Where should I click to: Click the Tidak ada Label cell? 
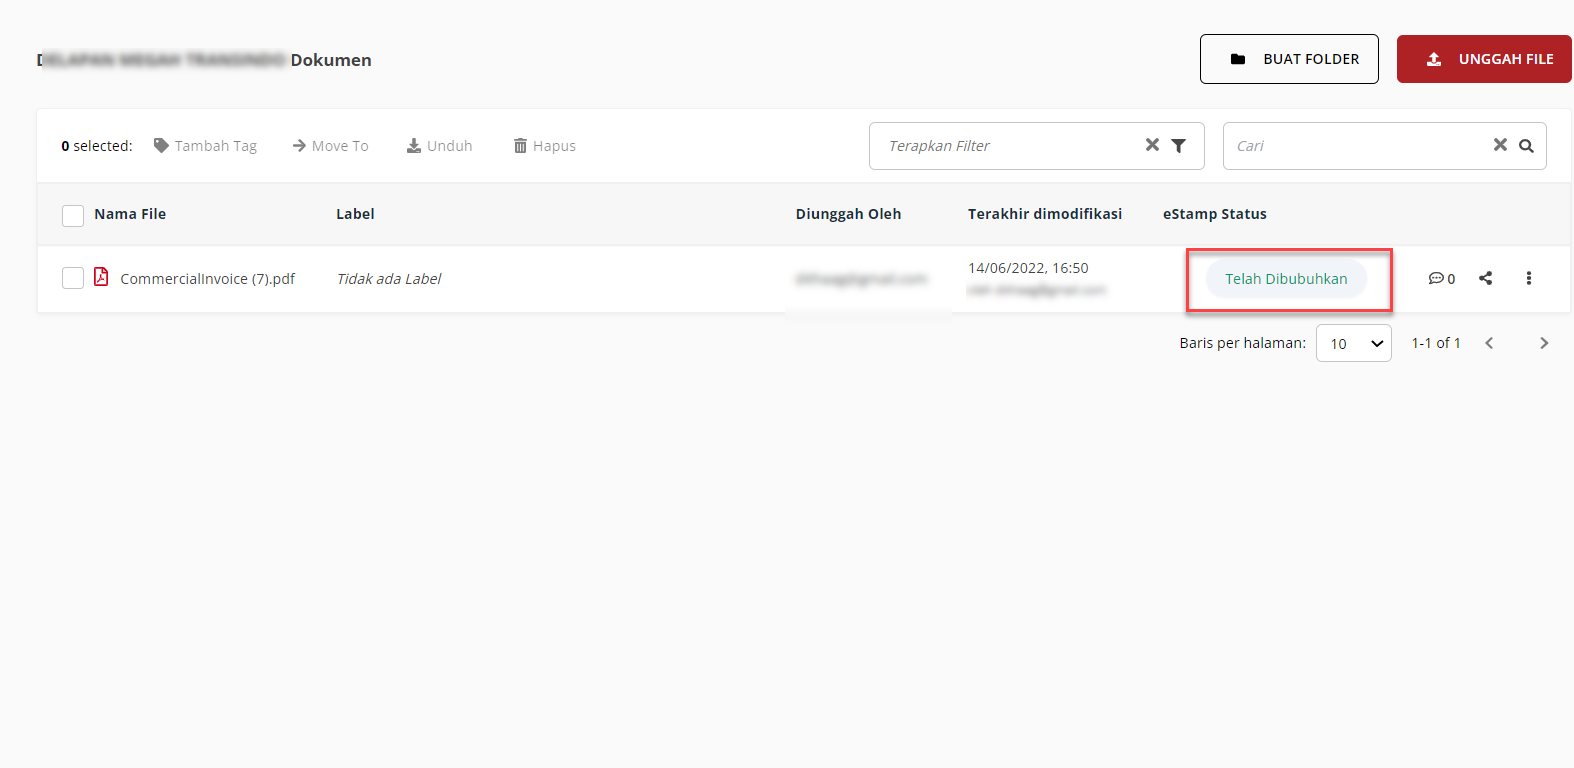pos(389,279)
